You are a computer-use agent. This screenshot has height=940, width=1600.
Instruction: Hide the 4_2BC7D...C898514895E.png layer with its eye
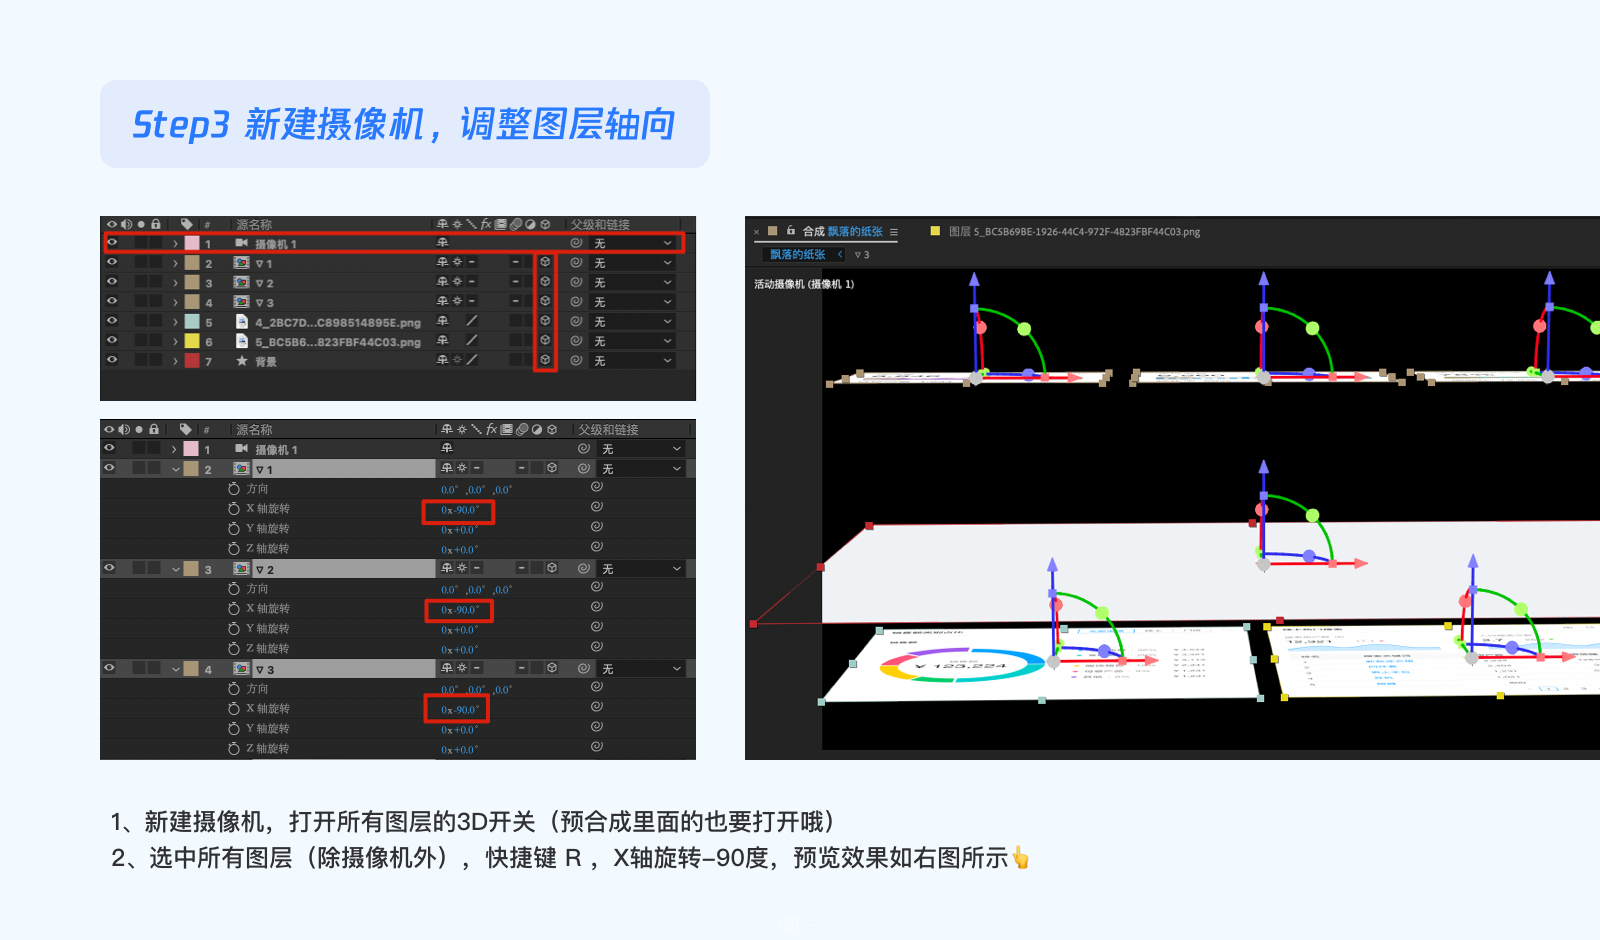click(x=112, y=321)
